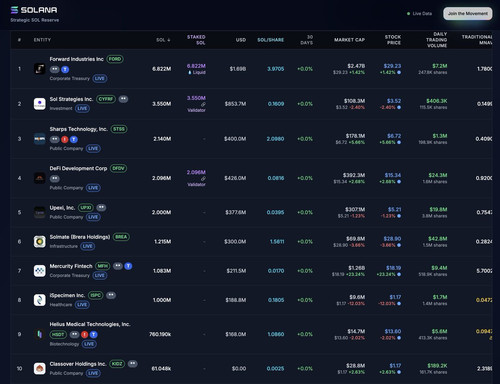Open the Forward Industries Inc company logo
500x384 pixels.
40,69
